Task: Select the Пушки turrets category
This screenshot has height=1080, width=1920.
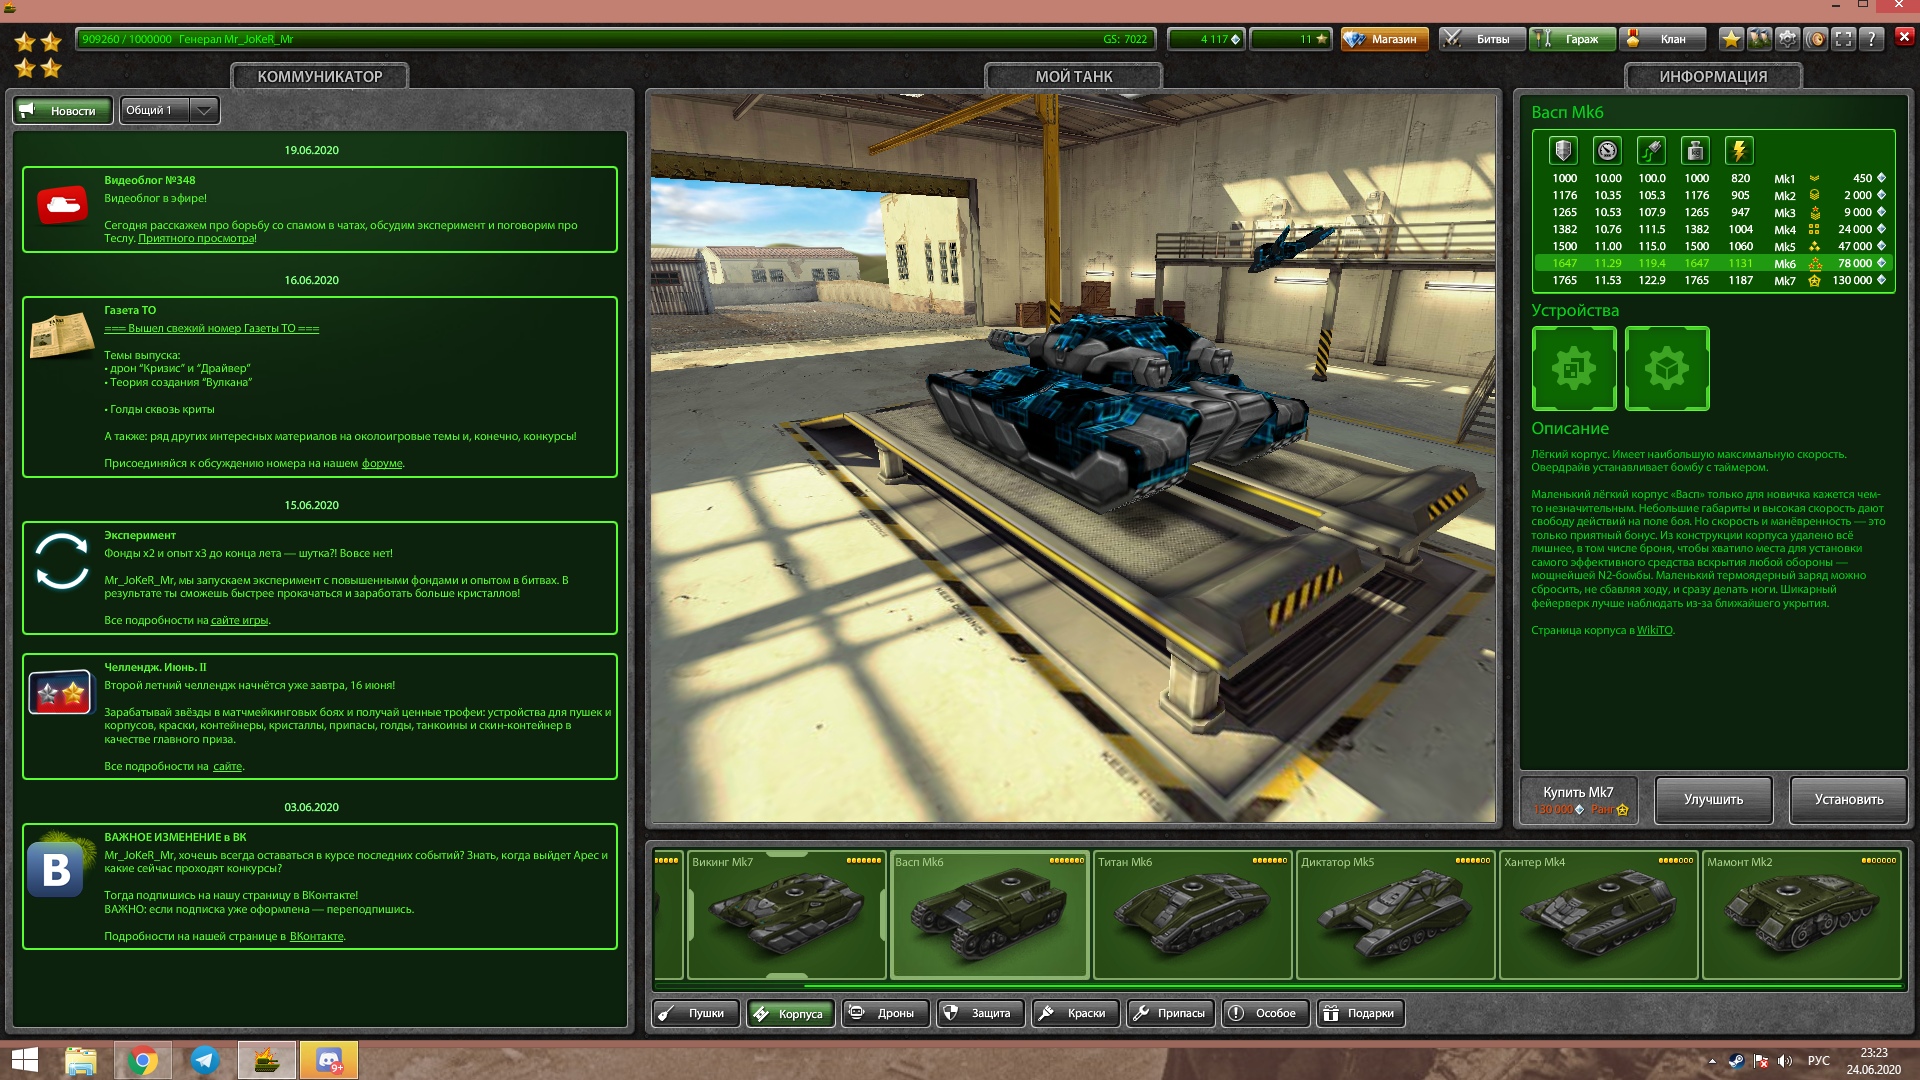Action: (x=696, y=1013)
